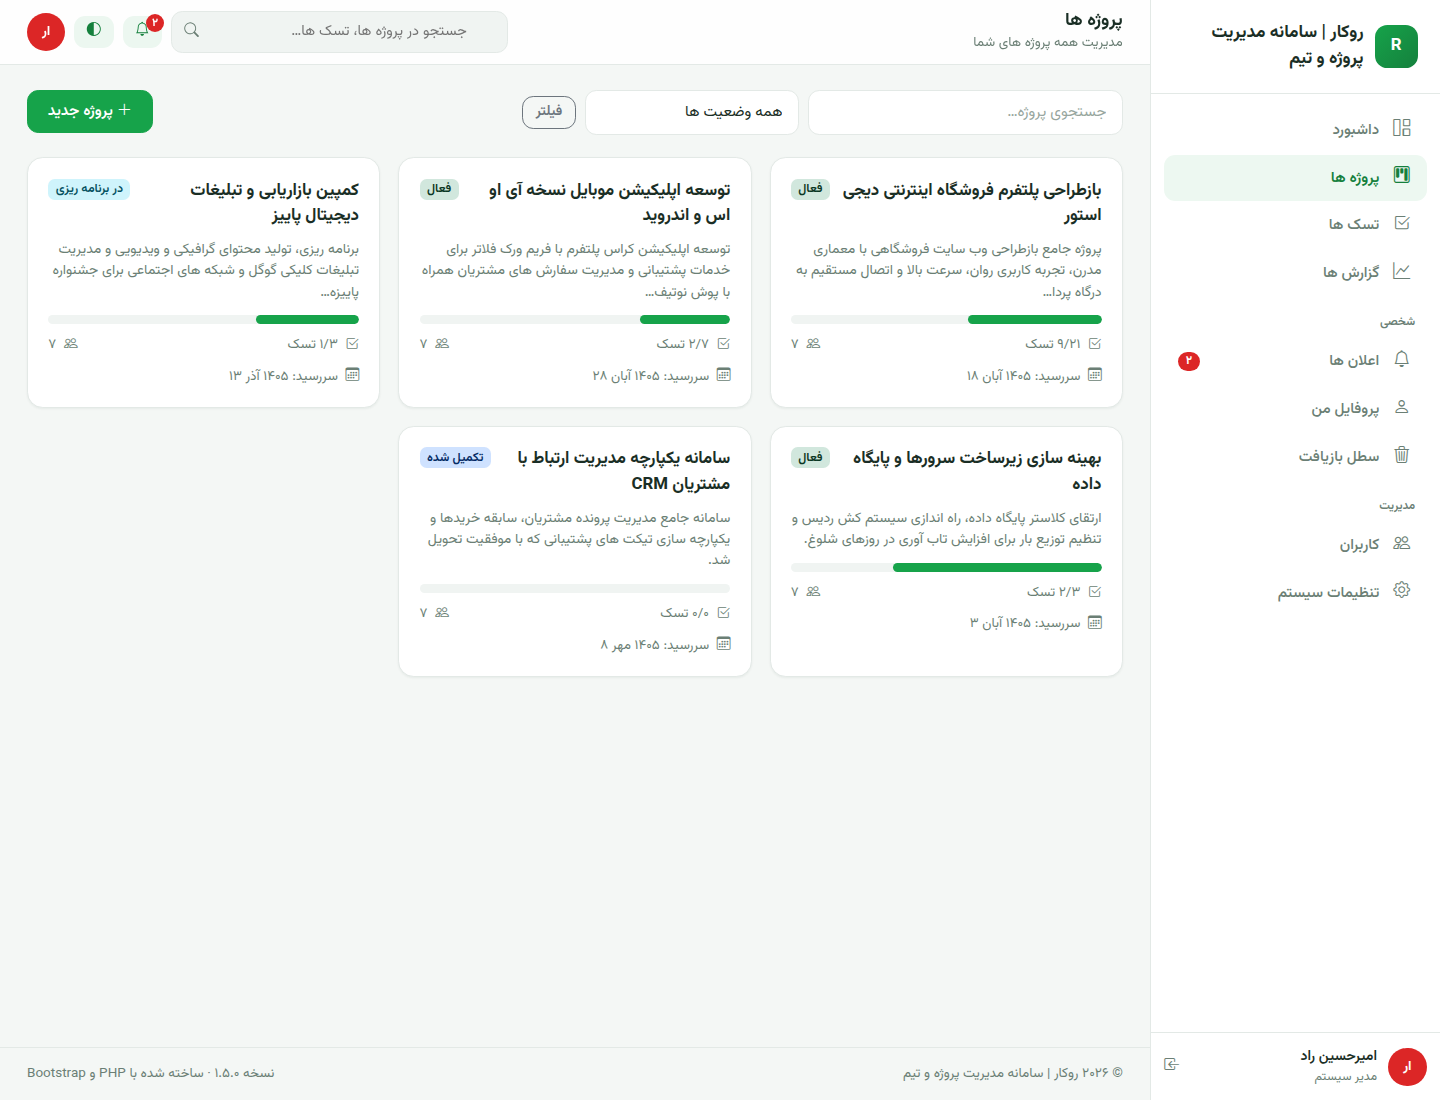Click the task check icon beside ۱/۳ تسک
This screenshot has height=1100, width=1440.
click(352, 343)
